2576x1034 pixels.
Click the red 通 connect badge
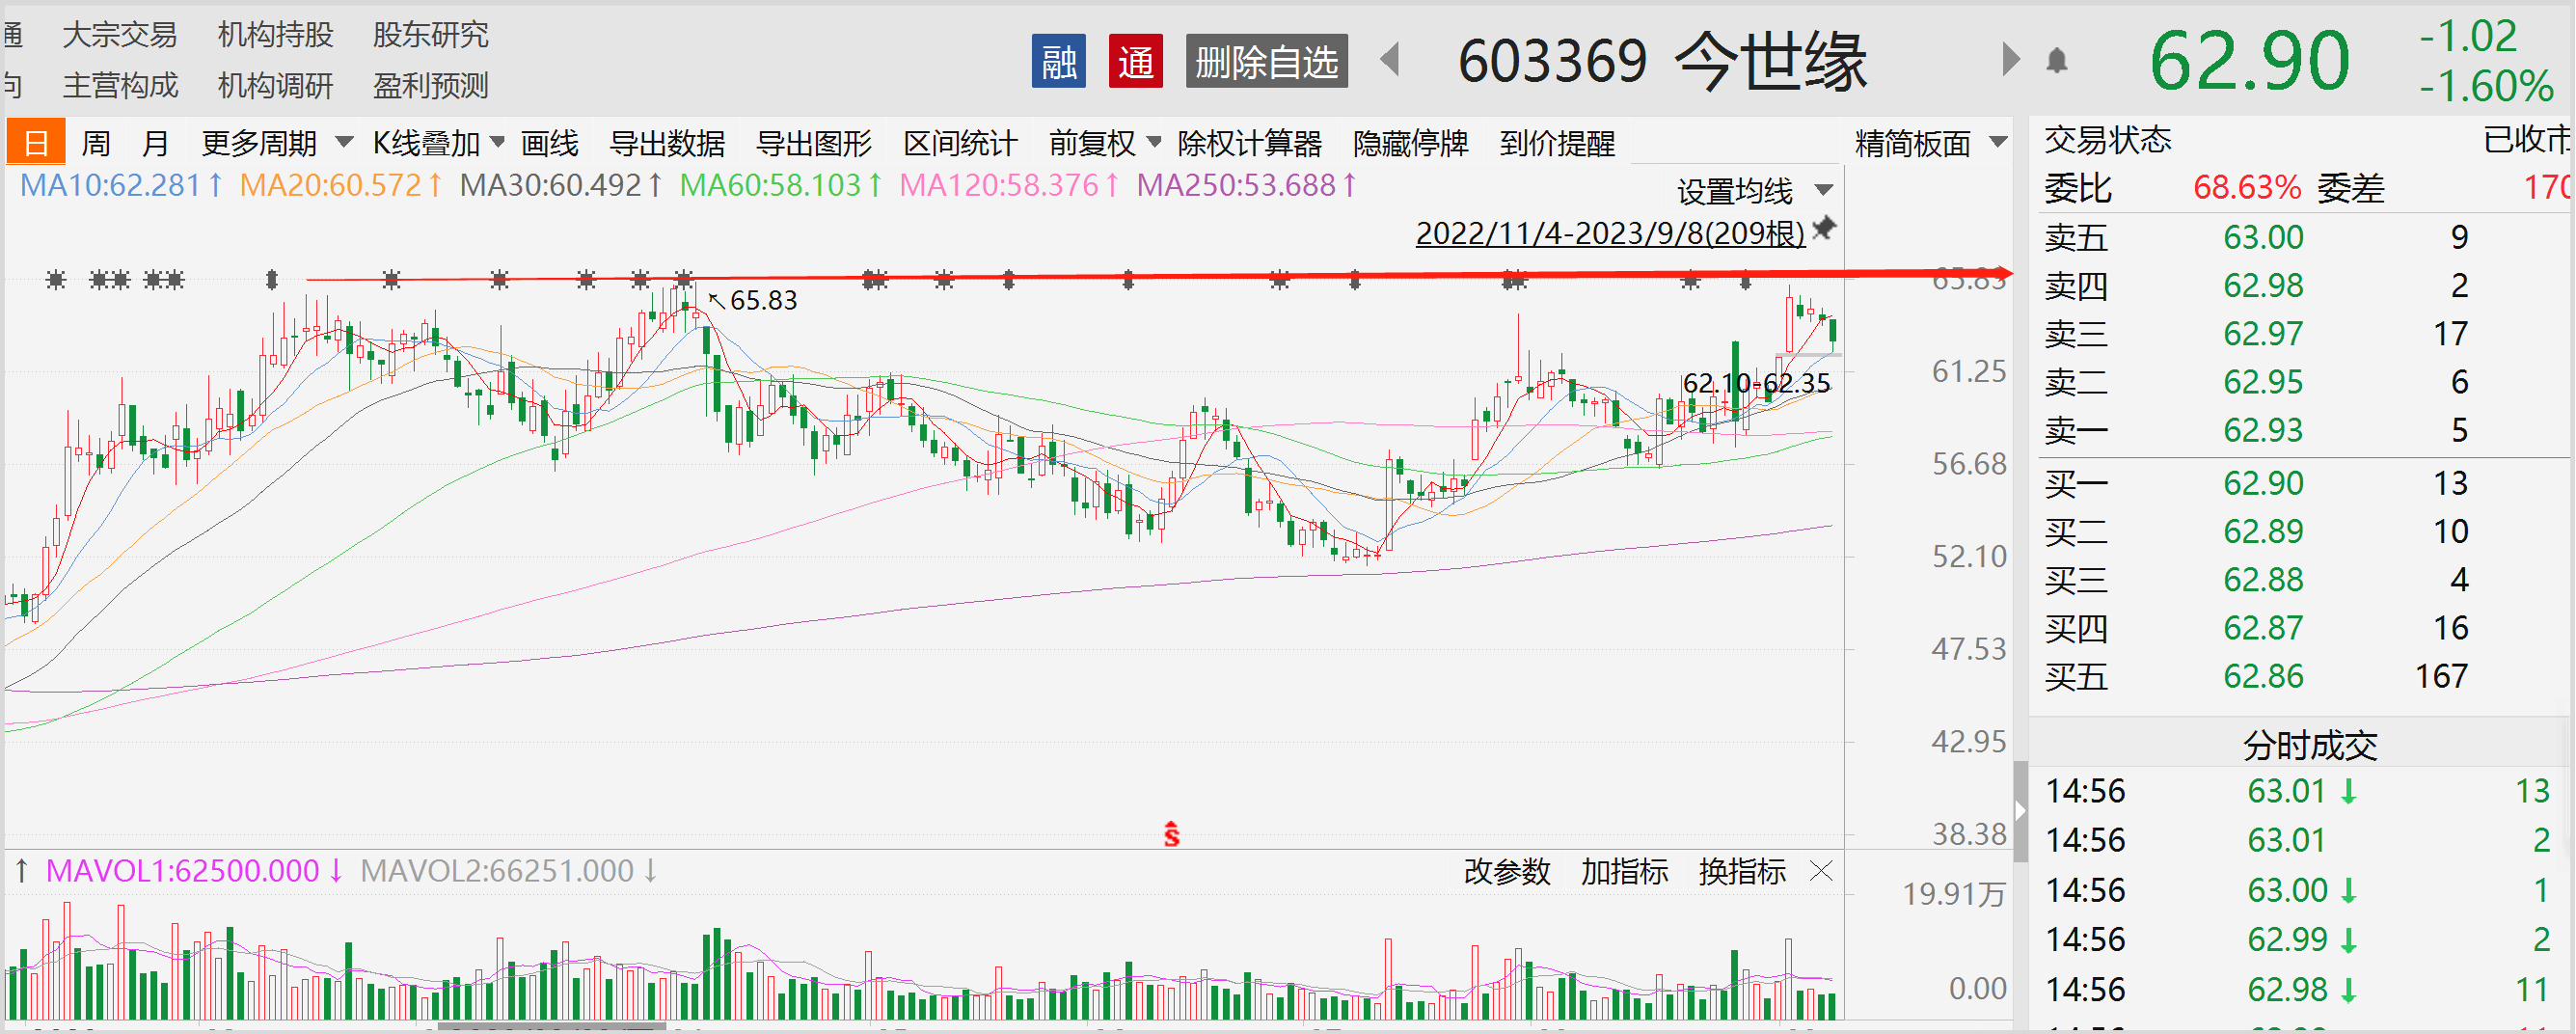[x=1135, y=61]
